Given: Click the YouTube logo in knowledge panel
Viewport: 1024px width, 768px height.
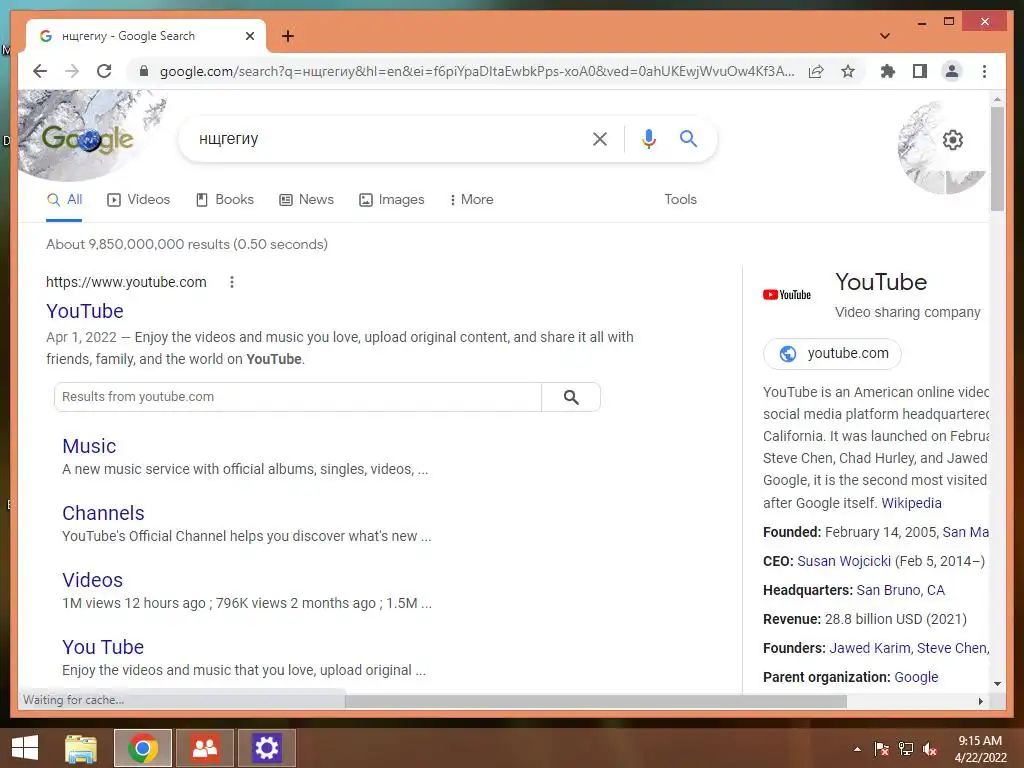Looking at the screenshot, I should (x=787, y=295).
